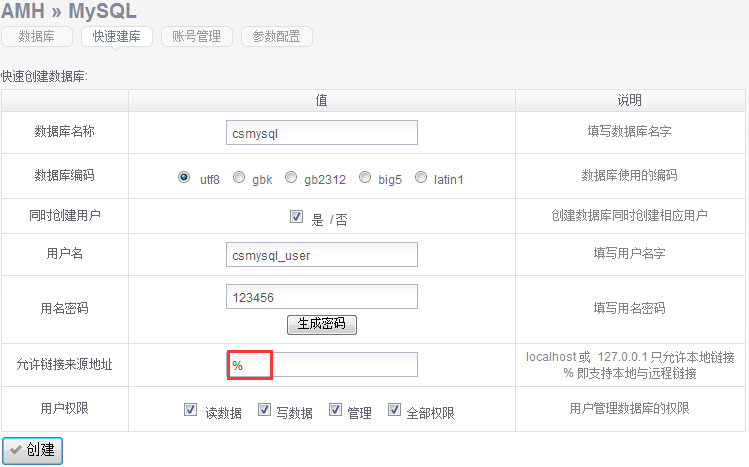Click the 用户管理数据库的权限 description

630,408
